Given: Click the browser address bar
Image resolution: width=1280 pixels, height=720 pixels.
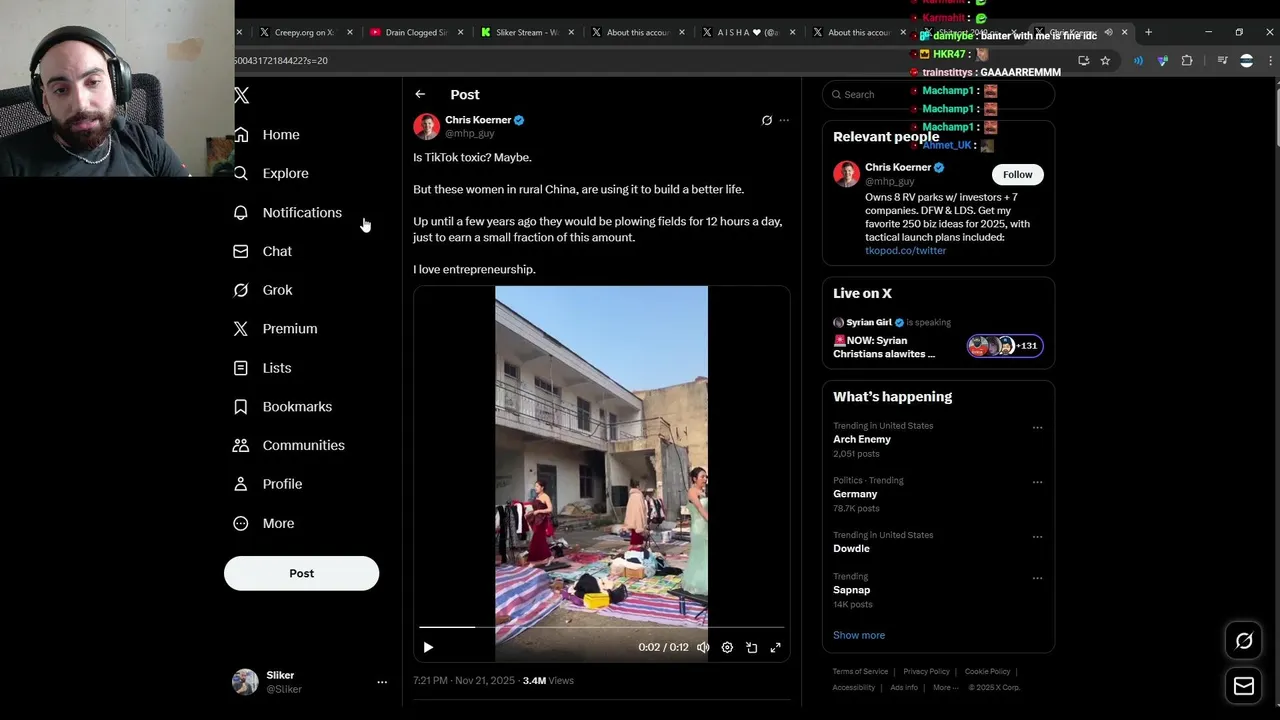Looking at the screenshot, I should point(650,61).
